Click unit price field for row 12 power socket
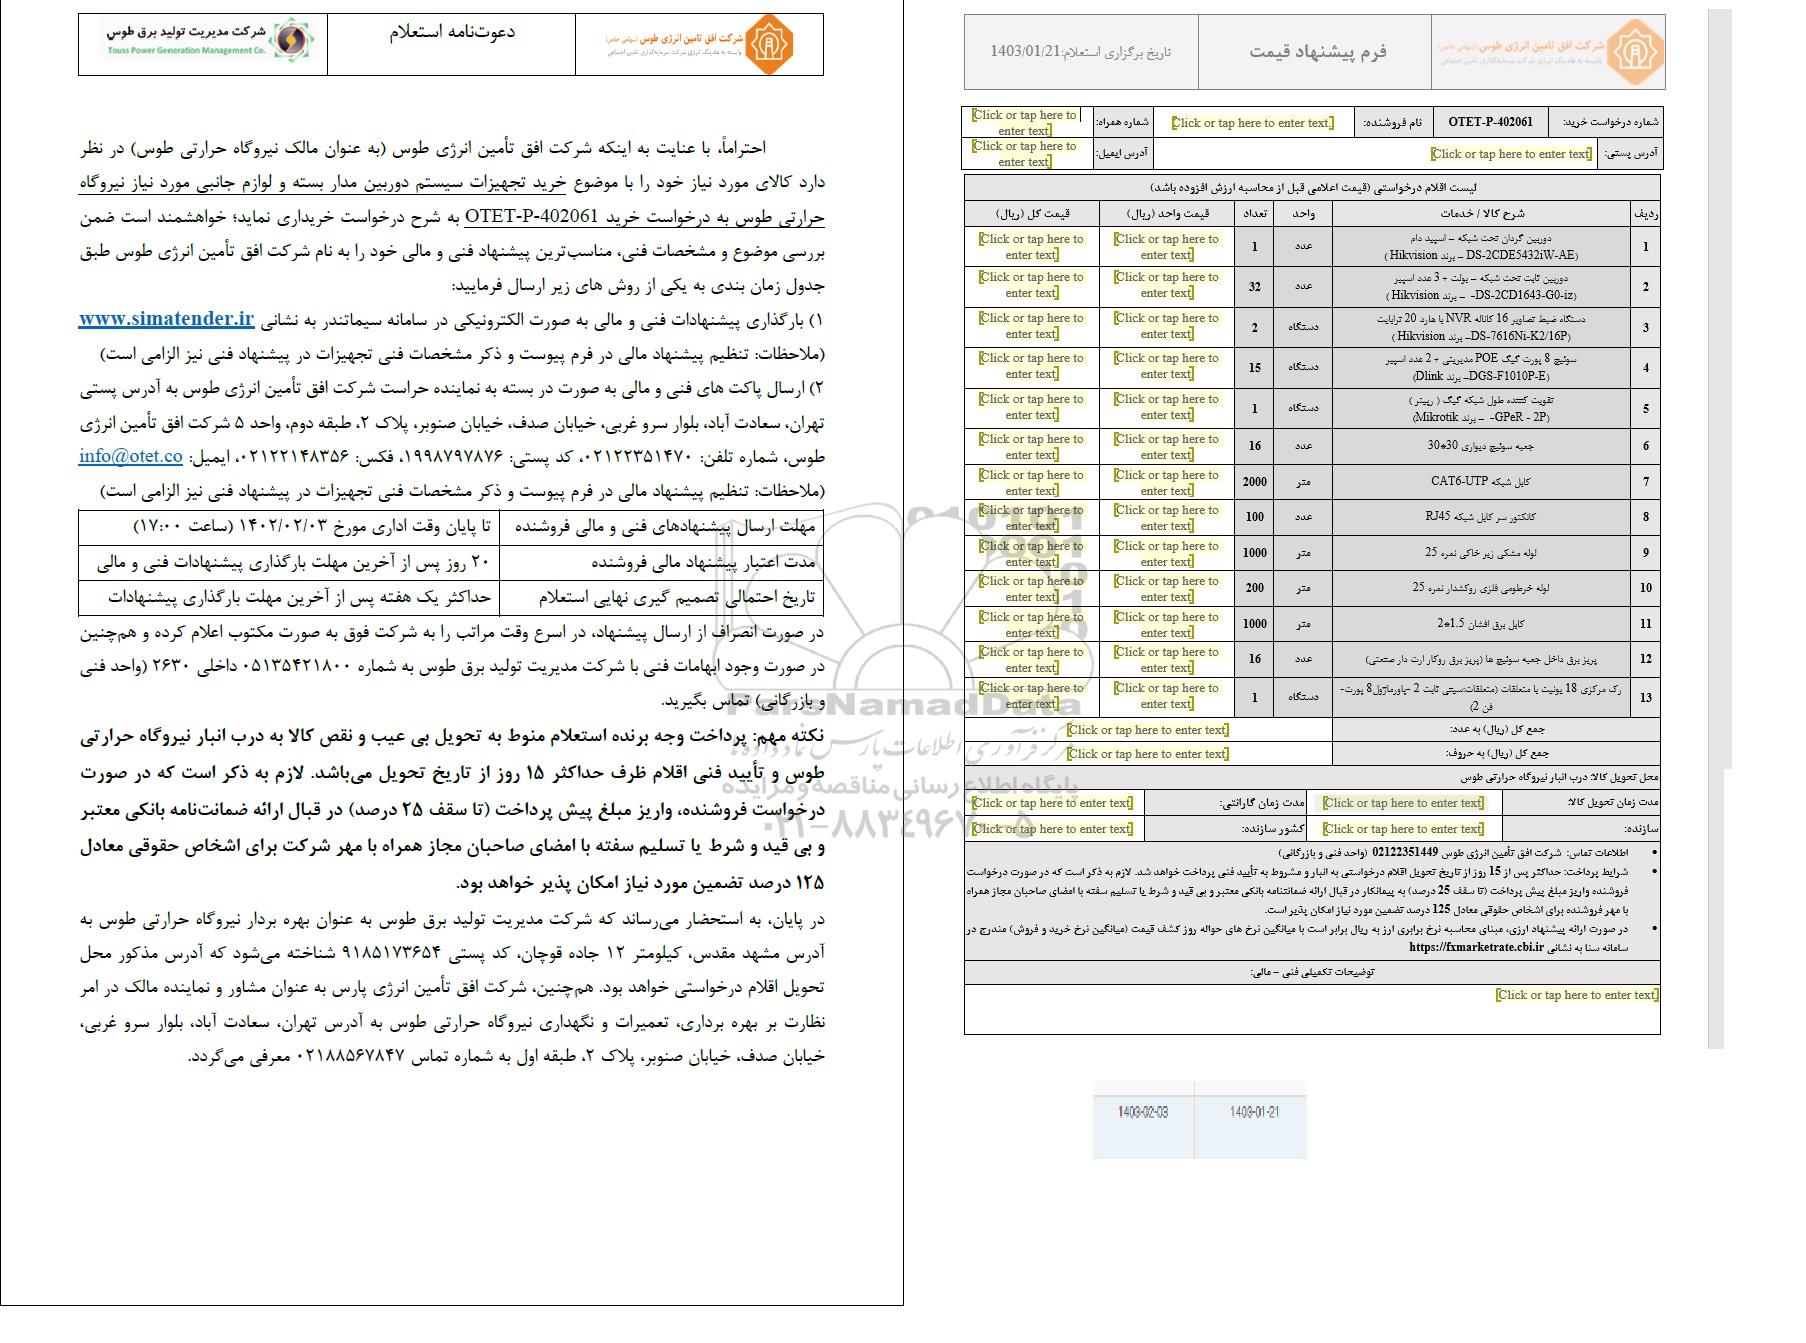 click(1166, 660)
